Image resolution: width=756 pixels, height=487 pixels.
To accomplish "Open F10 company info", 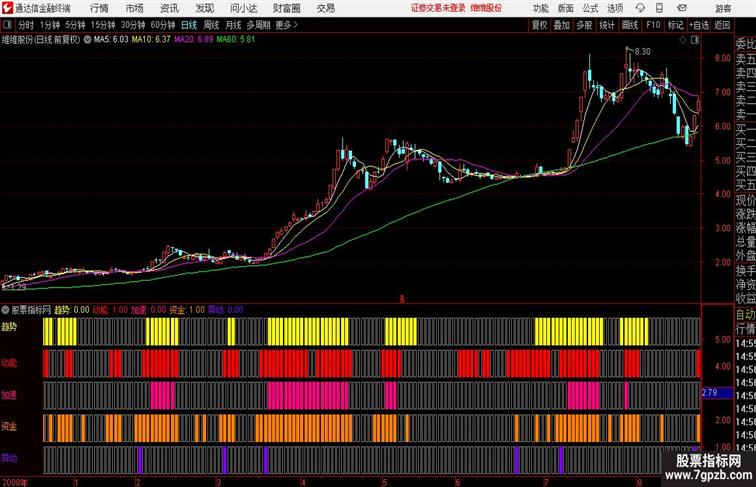I will click(x=653, y=25).
